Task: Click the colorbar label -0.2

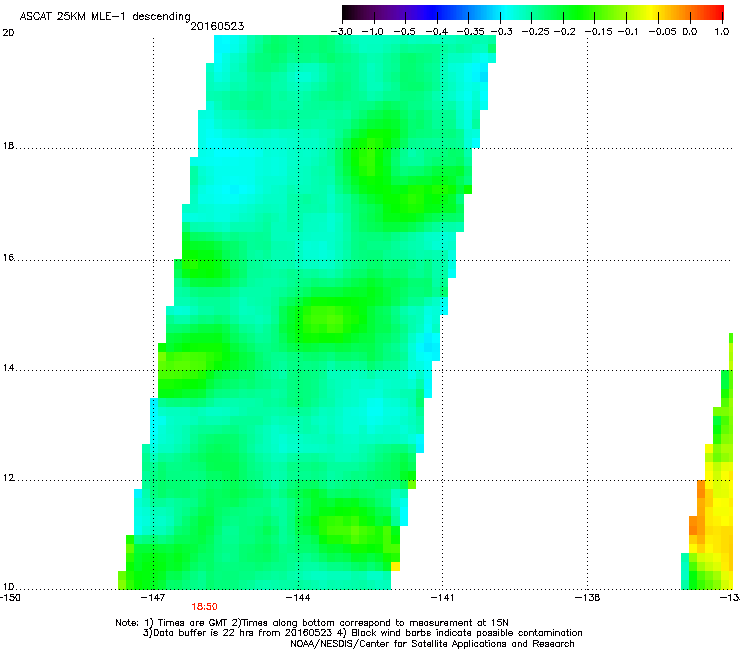Action: pyautogui.click(x=564, y=32)
